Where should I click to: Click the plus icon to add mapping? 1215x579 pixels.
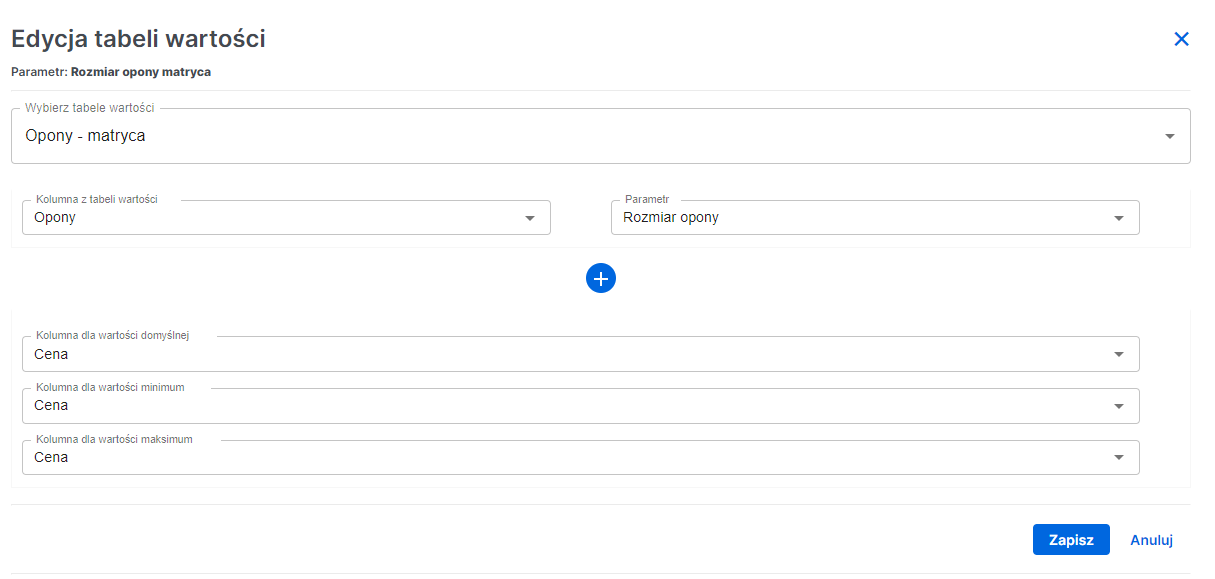601,278
